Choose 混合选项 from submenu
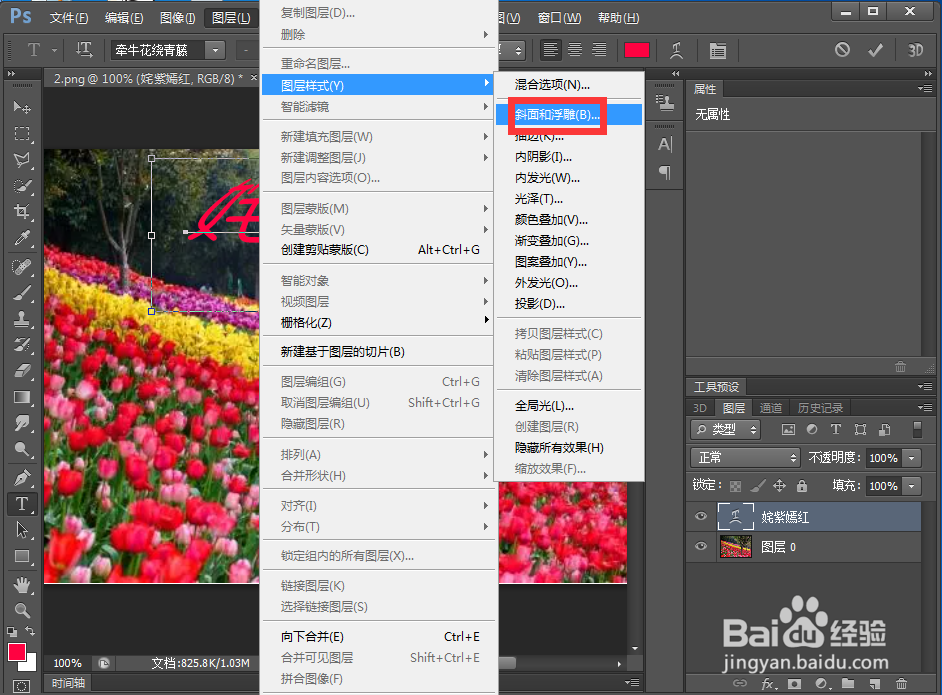This screenshot has width=942, height=695. point(570,85)
